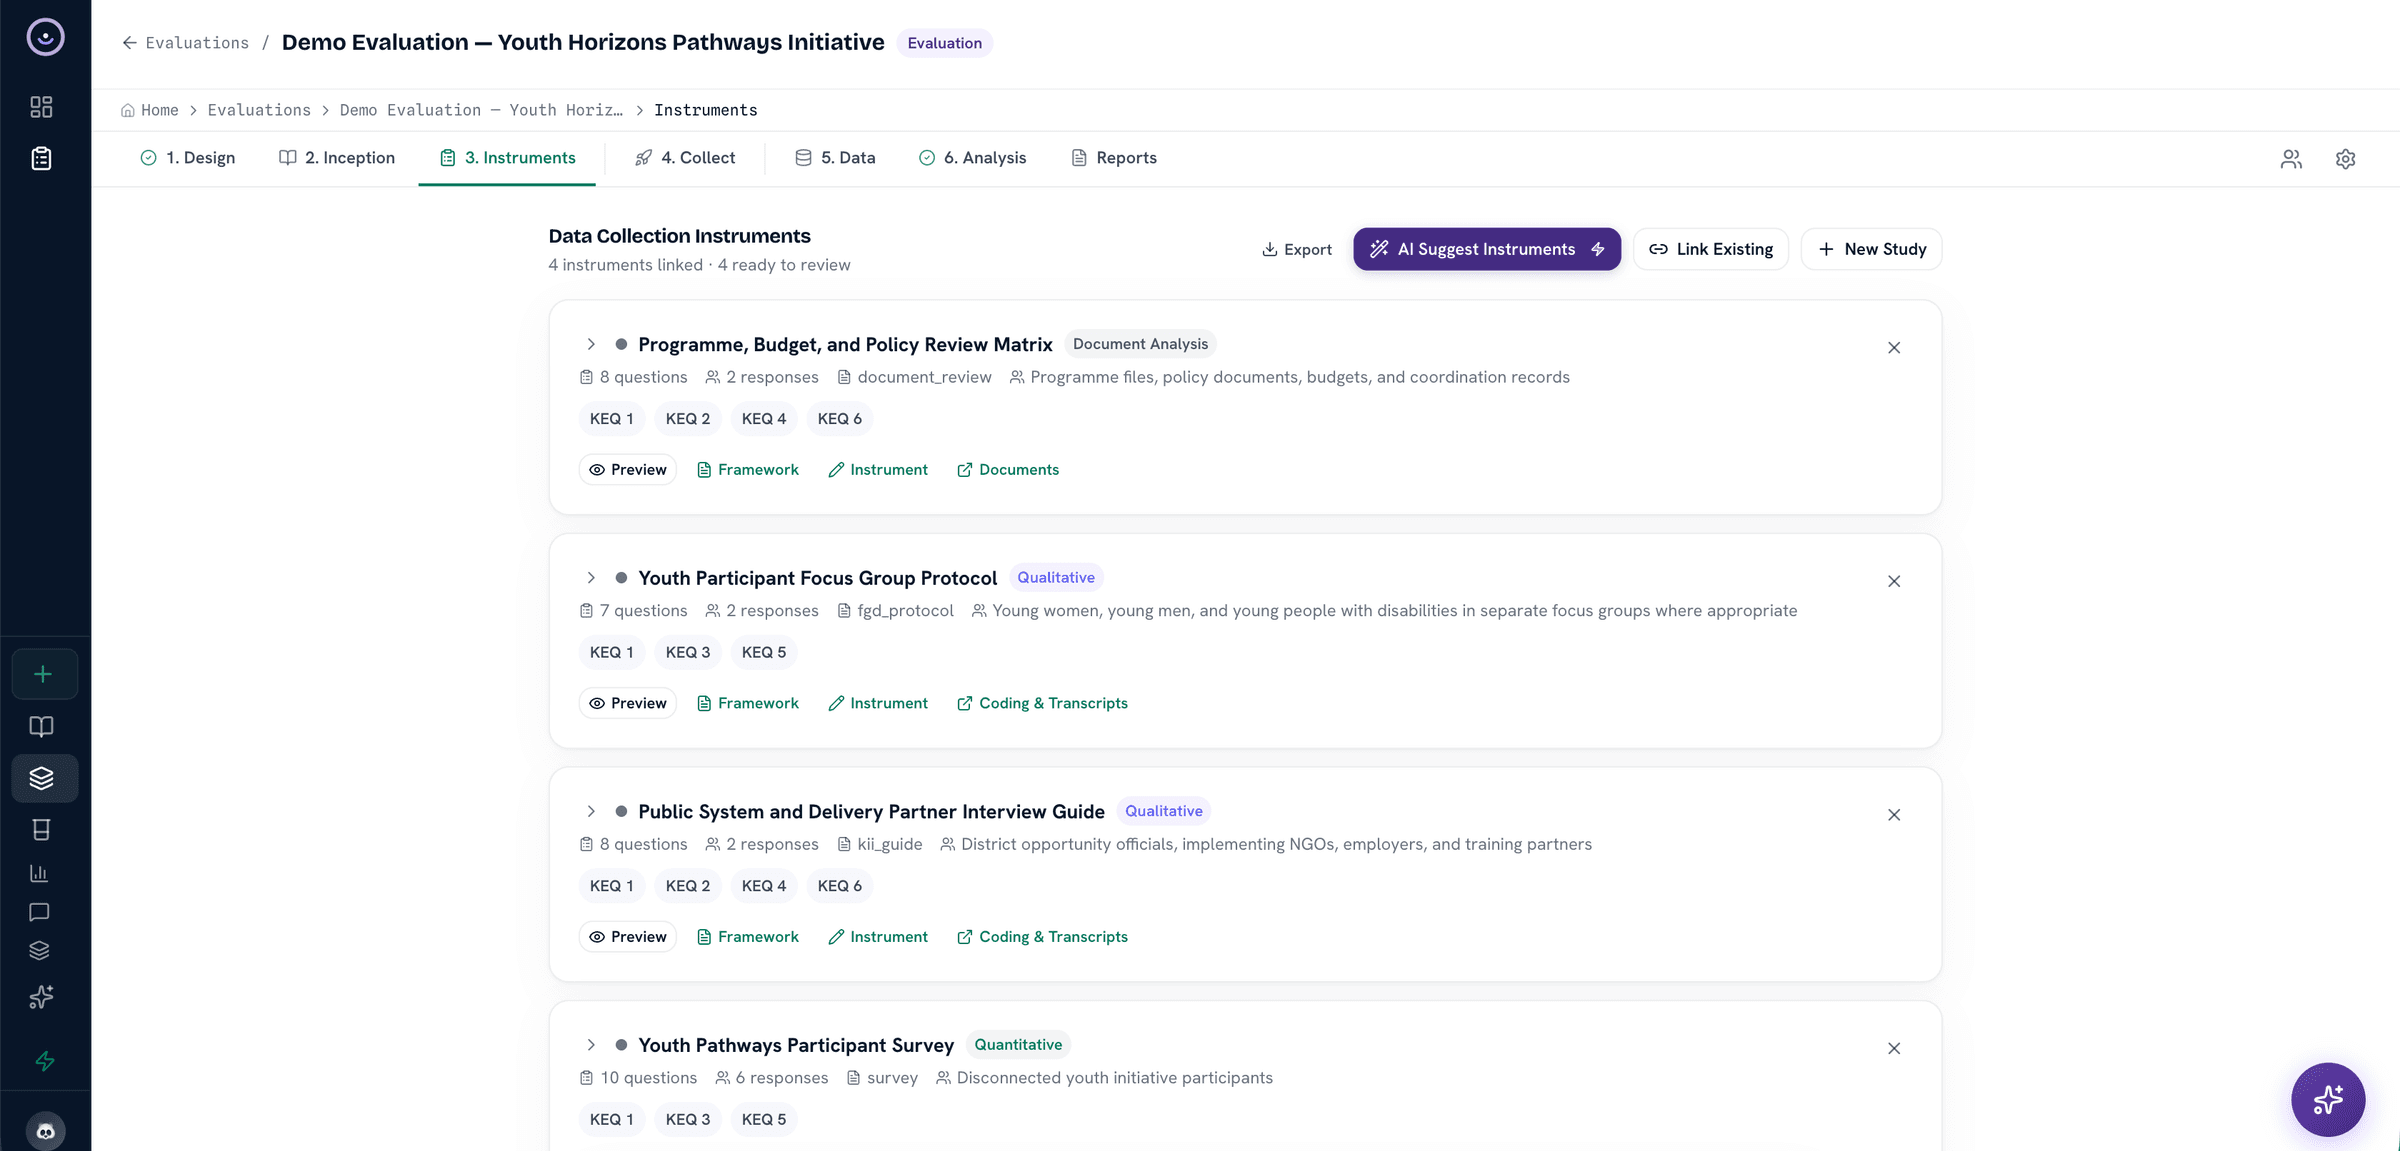The image size is (2400, 1151).
Task: Click AI Suggest Instruments button
Action: [x=1487, y=249]
